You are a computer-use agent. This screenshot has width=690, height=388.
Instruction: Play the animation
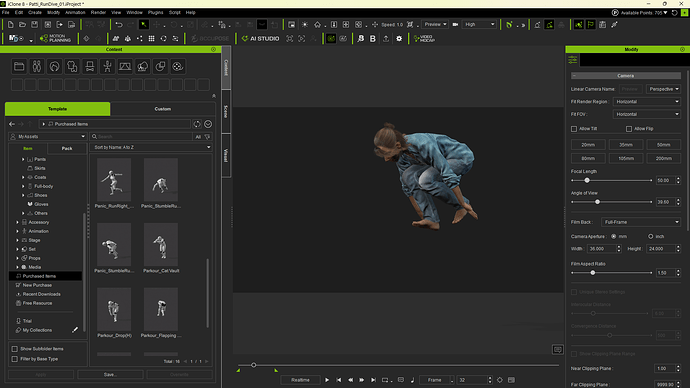327,380
